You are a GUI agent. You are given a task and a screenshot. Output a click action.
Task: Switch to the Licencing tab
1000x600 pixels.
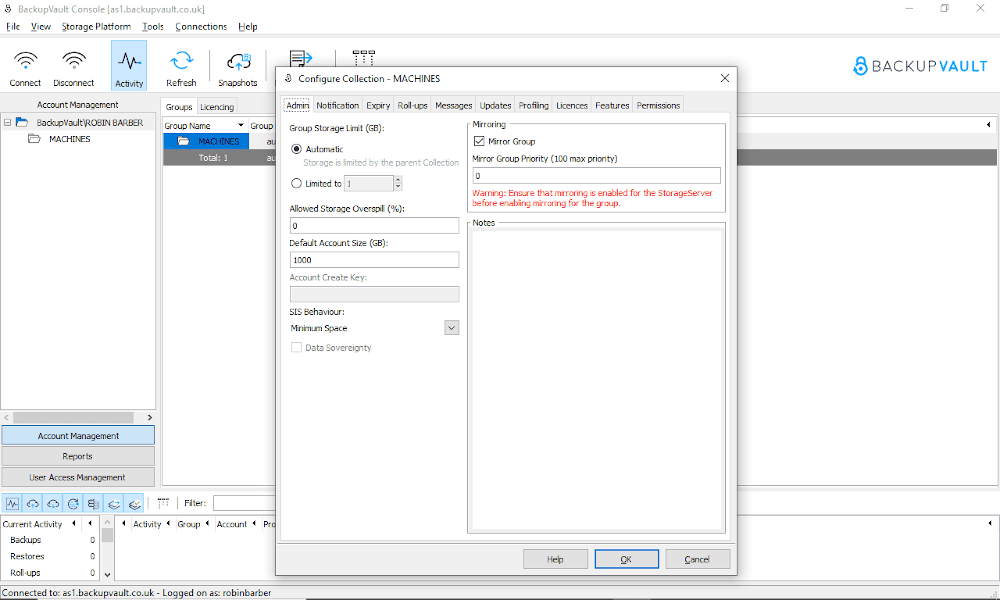click(217, 107)
